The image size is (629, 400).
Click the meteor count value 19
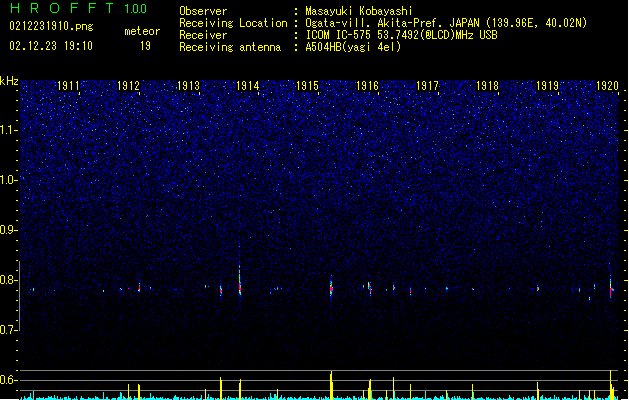(x=145, y=46)
